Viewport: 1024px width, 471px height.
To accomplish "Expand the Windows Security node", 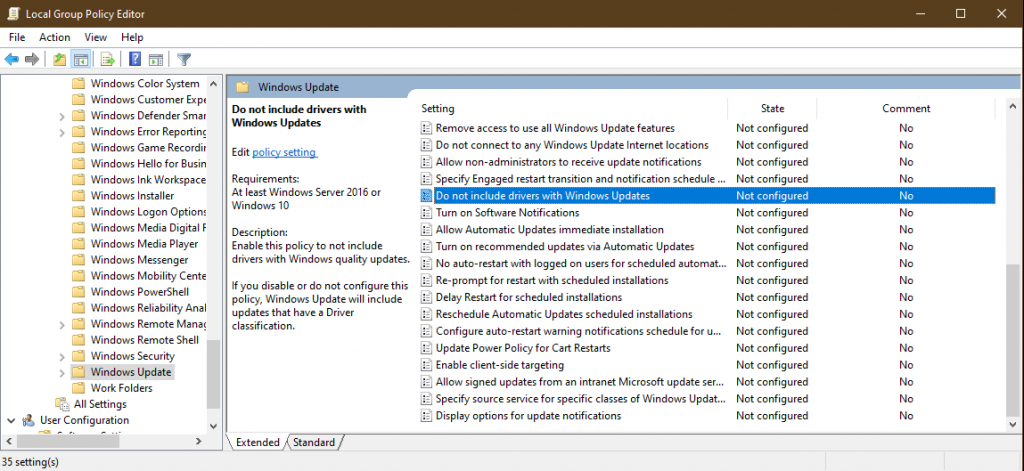I will [62, 356].
